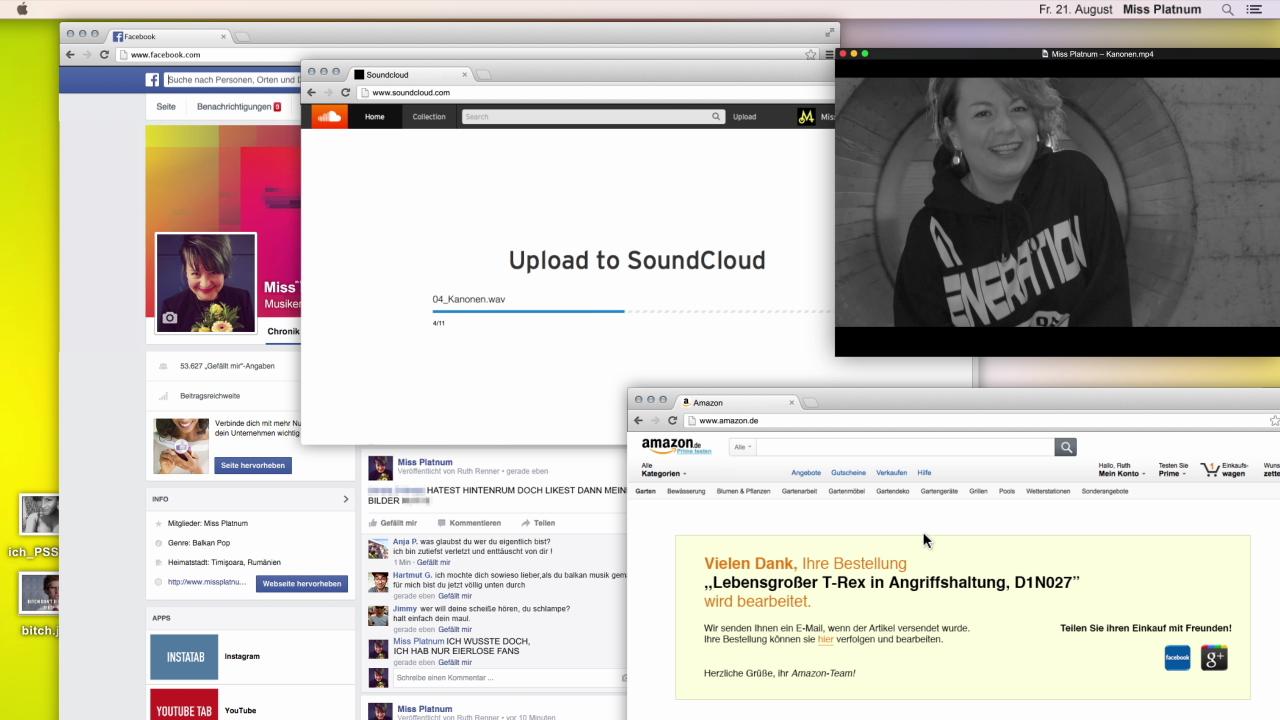The image size is (1280, 720).
Task: Share the purchase via Facebook icon
Action: pos(1178,658)
